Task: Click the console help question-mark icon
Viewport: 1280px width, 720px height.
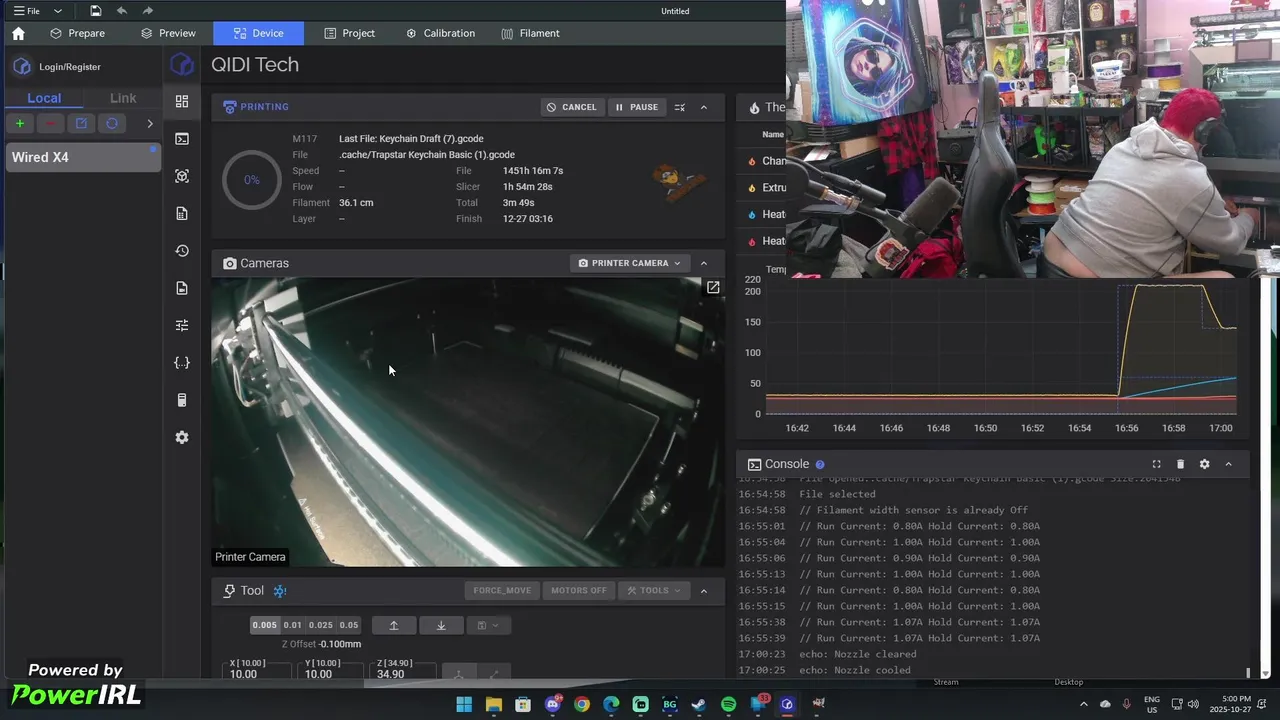Action: click(820, 464)
